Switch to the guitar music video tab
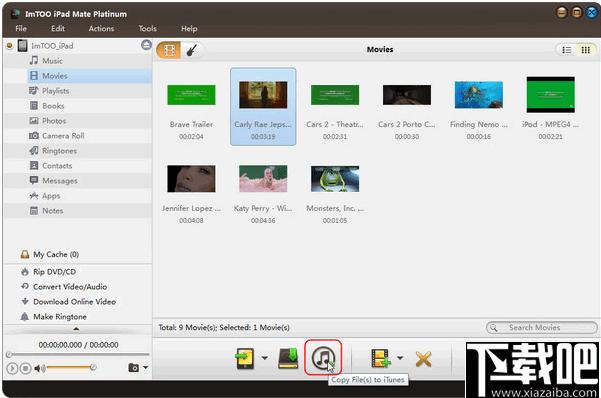 click(192, 50)
